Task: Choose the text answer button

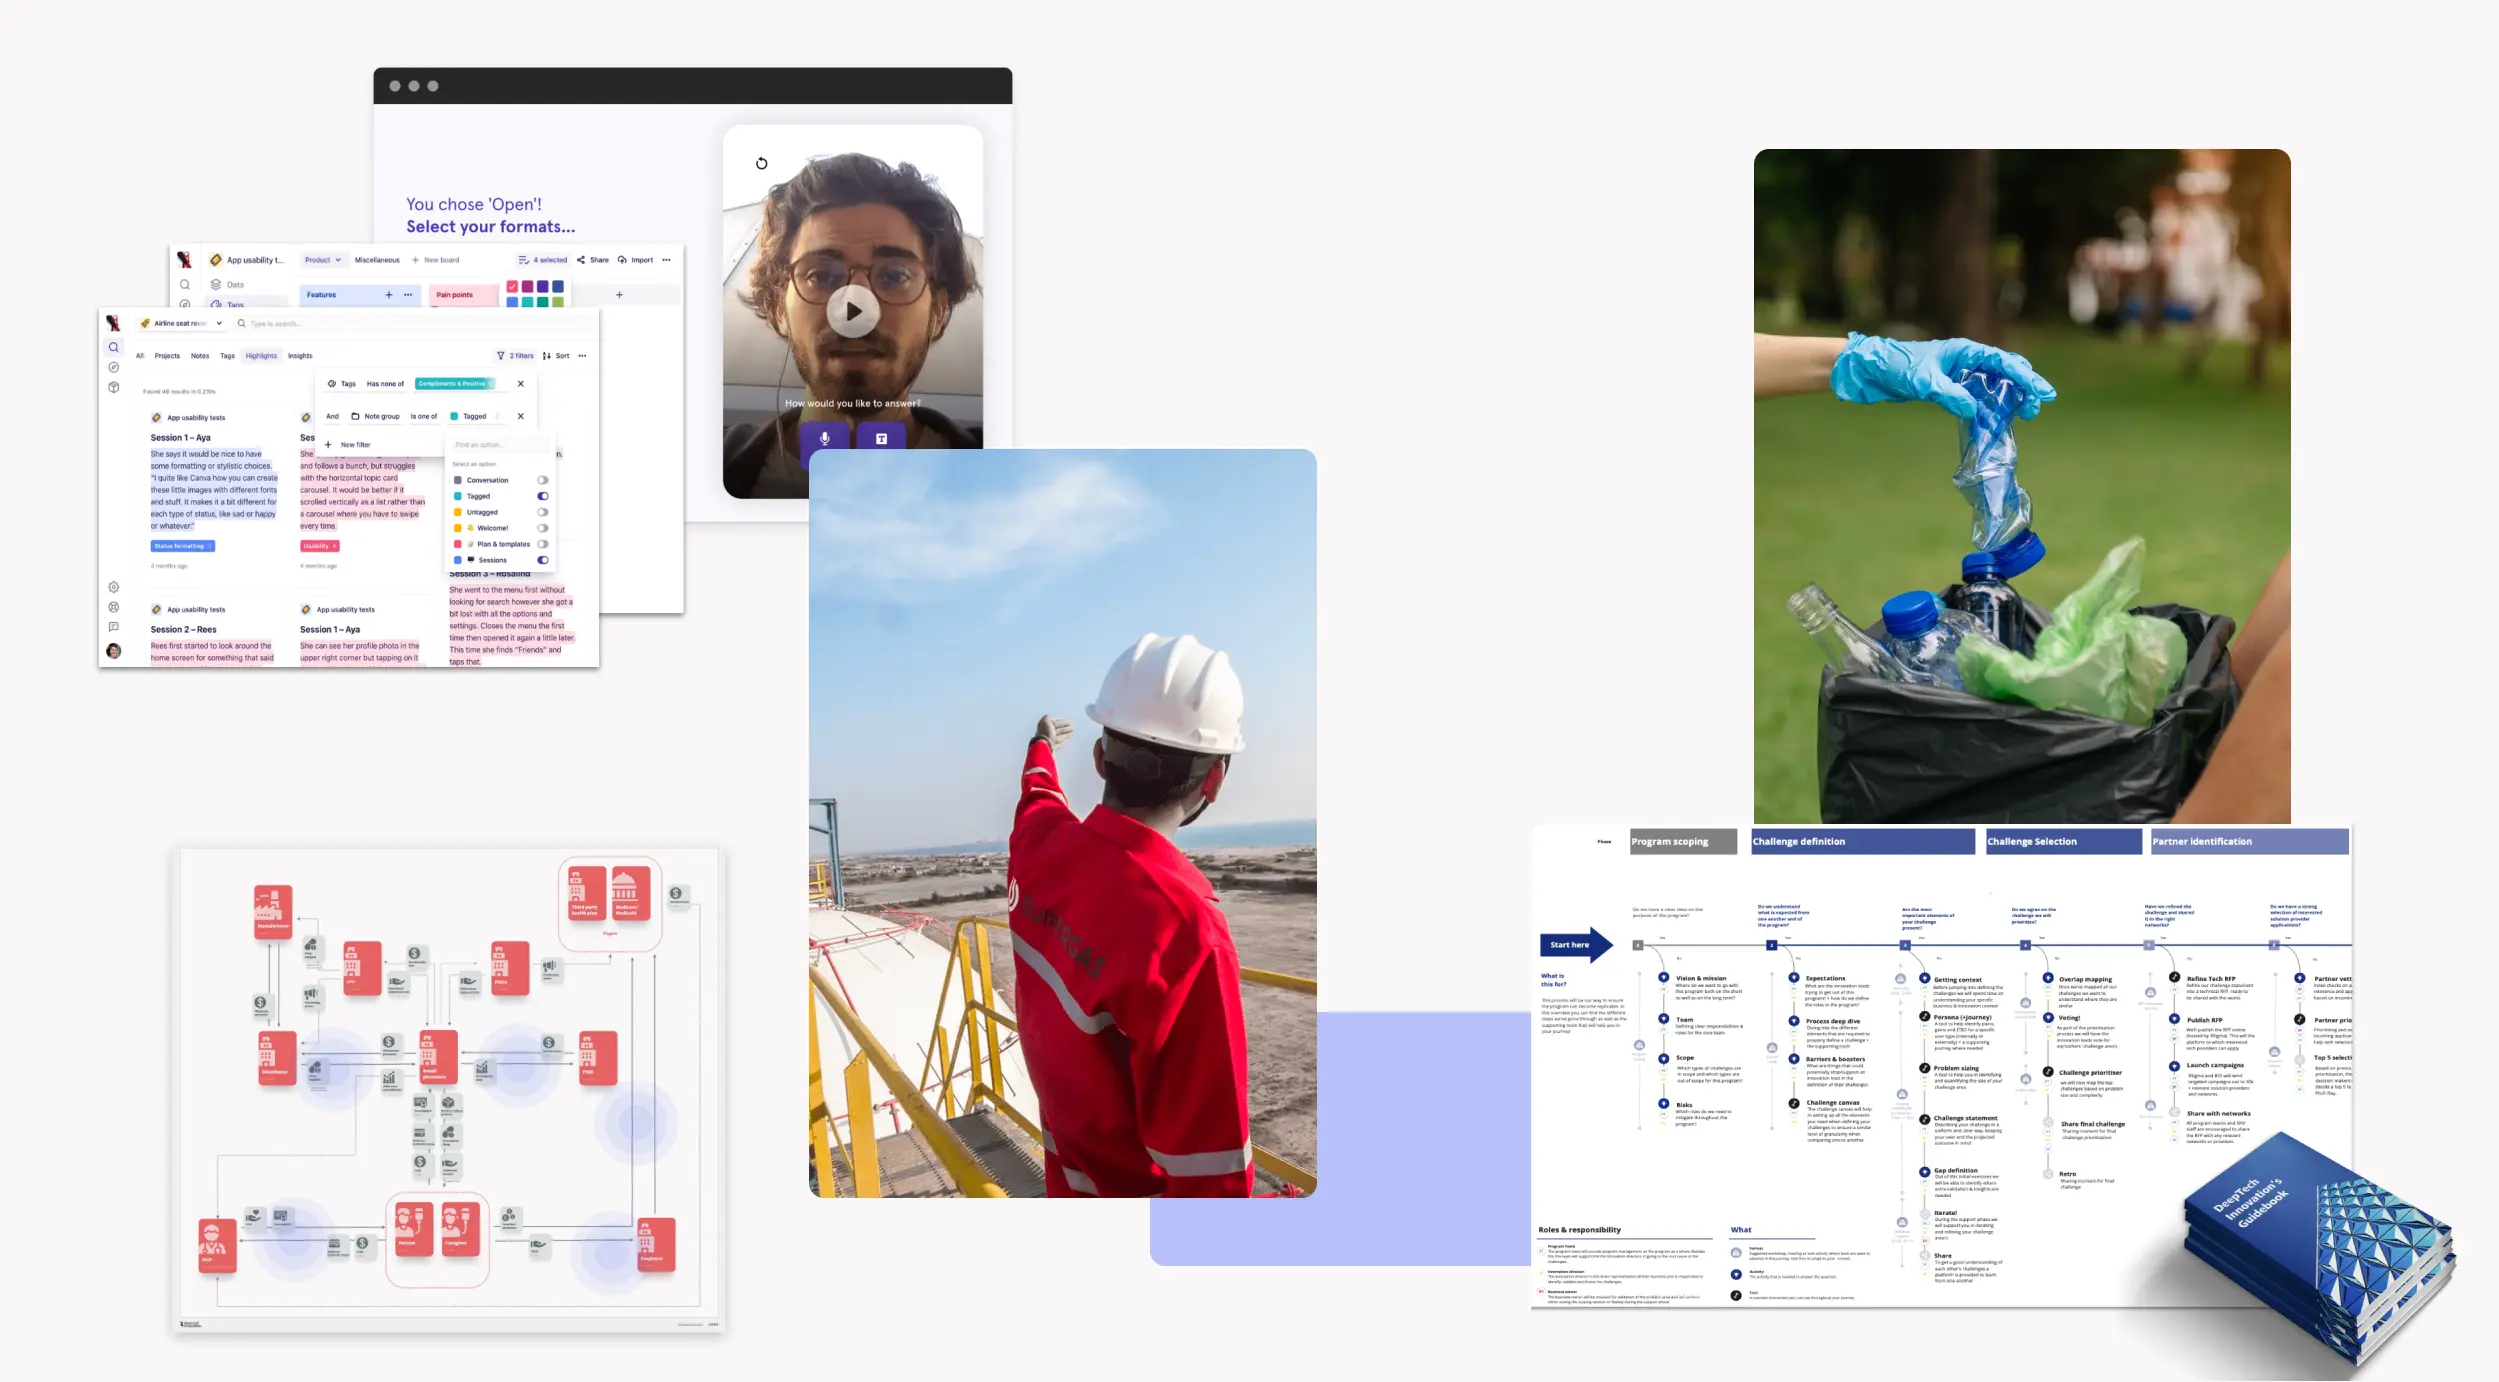Action: point(881,438)
